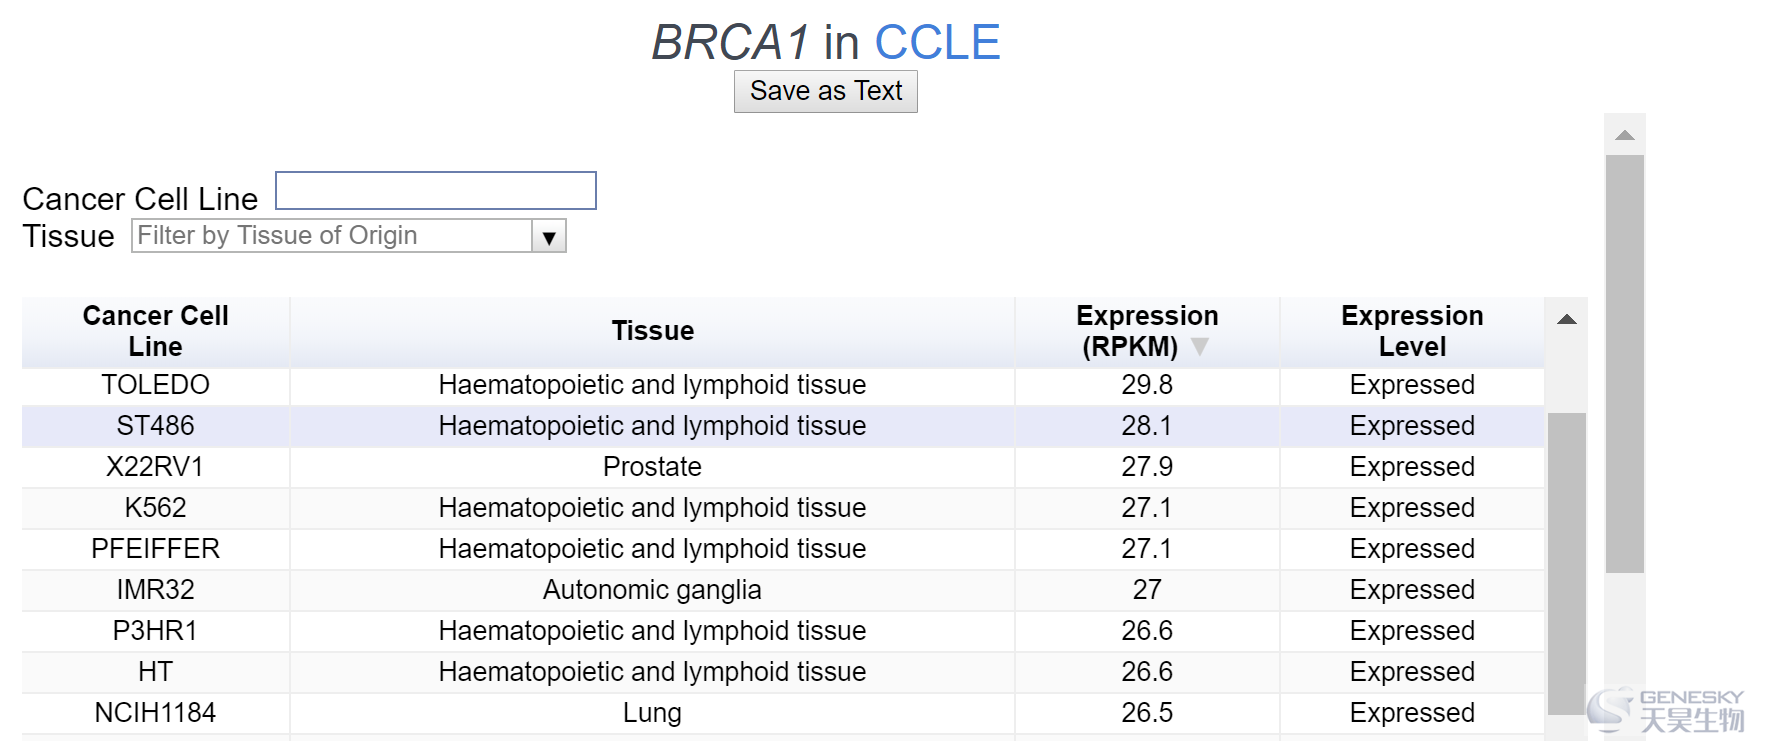Select the K562 cell line row

[x=783, y=508]
